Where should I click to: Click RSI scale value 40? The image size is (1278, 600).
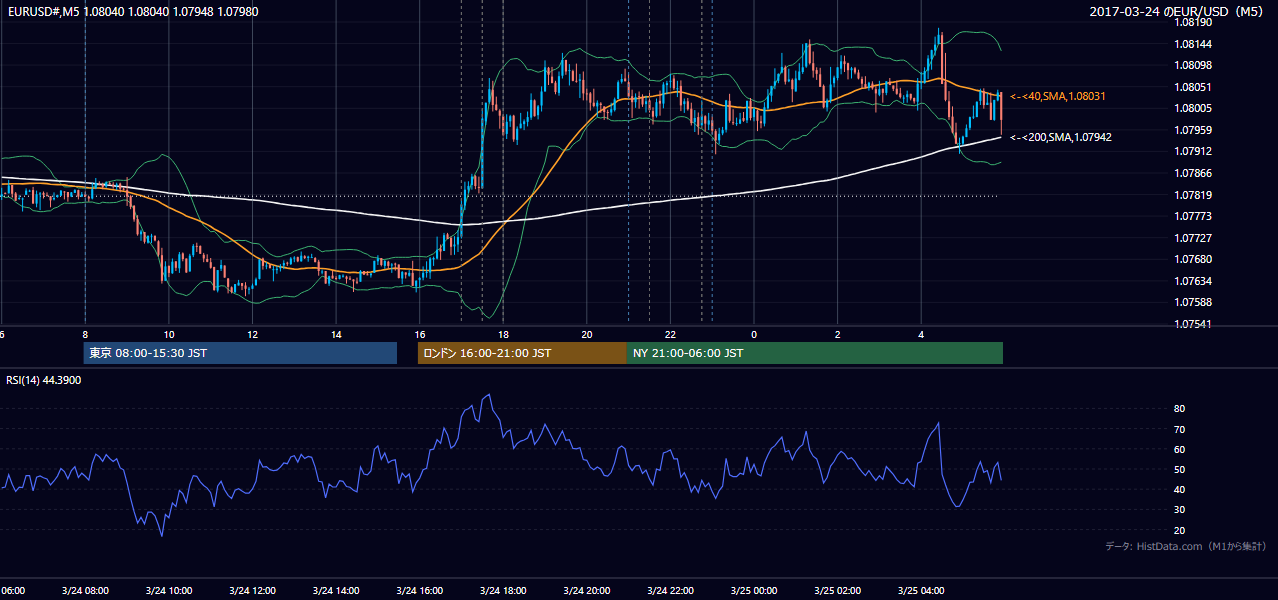[1180, 490]
